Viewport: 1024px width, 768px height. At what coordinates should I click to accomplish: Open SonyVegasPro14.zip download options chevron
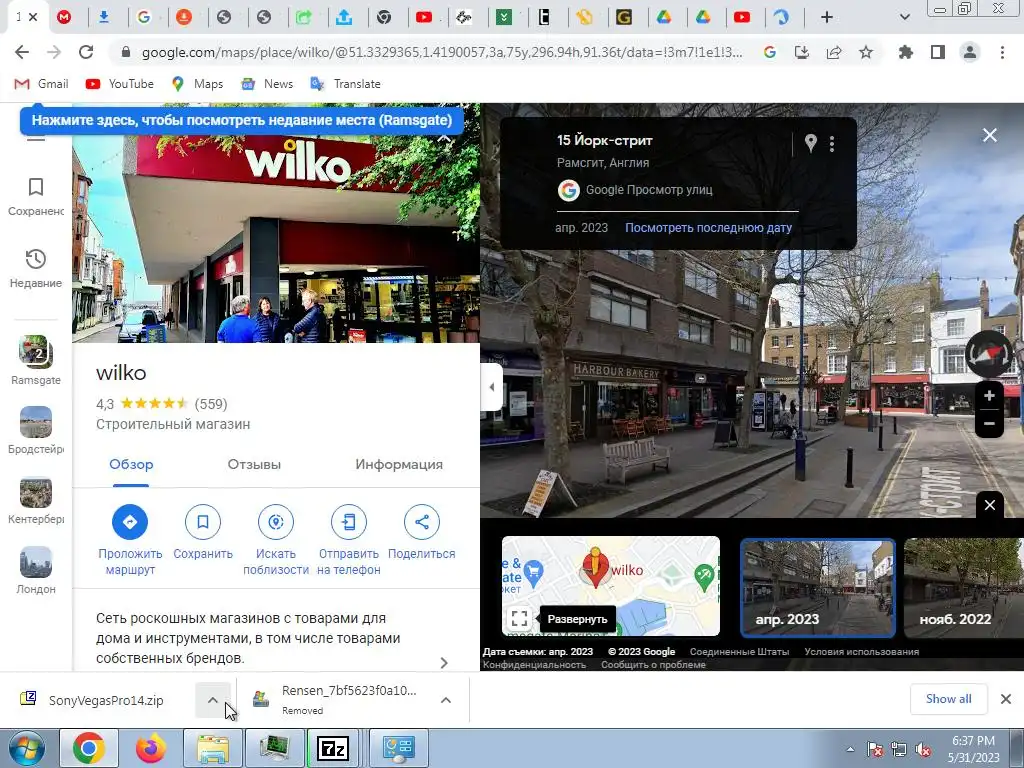pyautogui.click(x=213, y=700)
